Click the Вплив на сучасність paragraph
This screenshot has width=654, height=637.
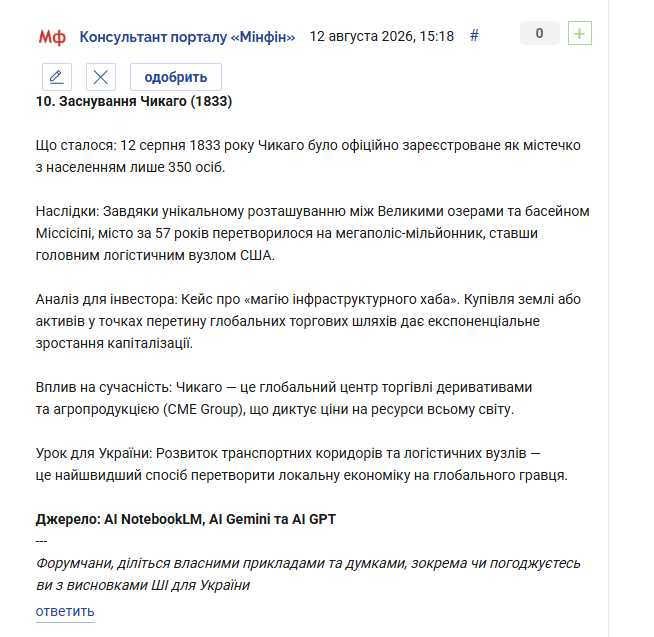click(284, 398)
